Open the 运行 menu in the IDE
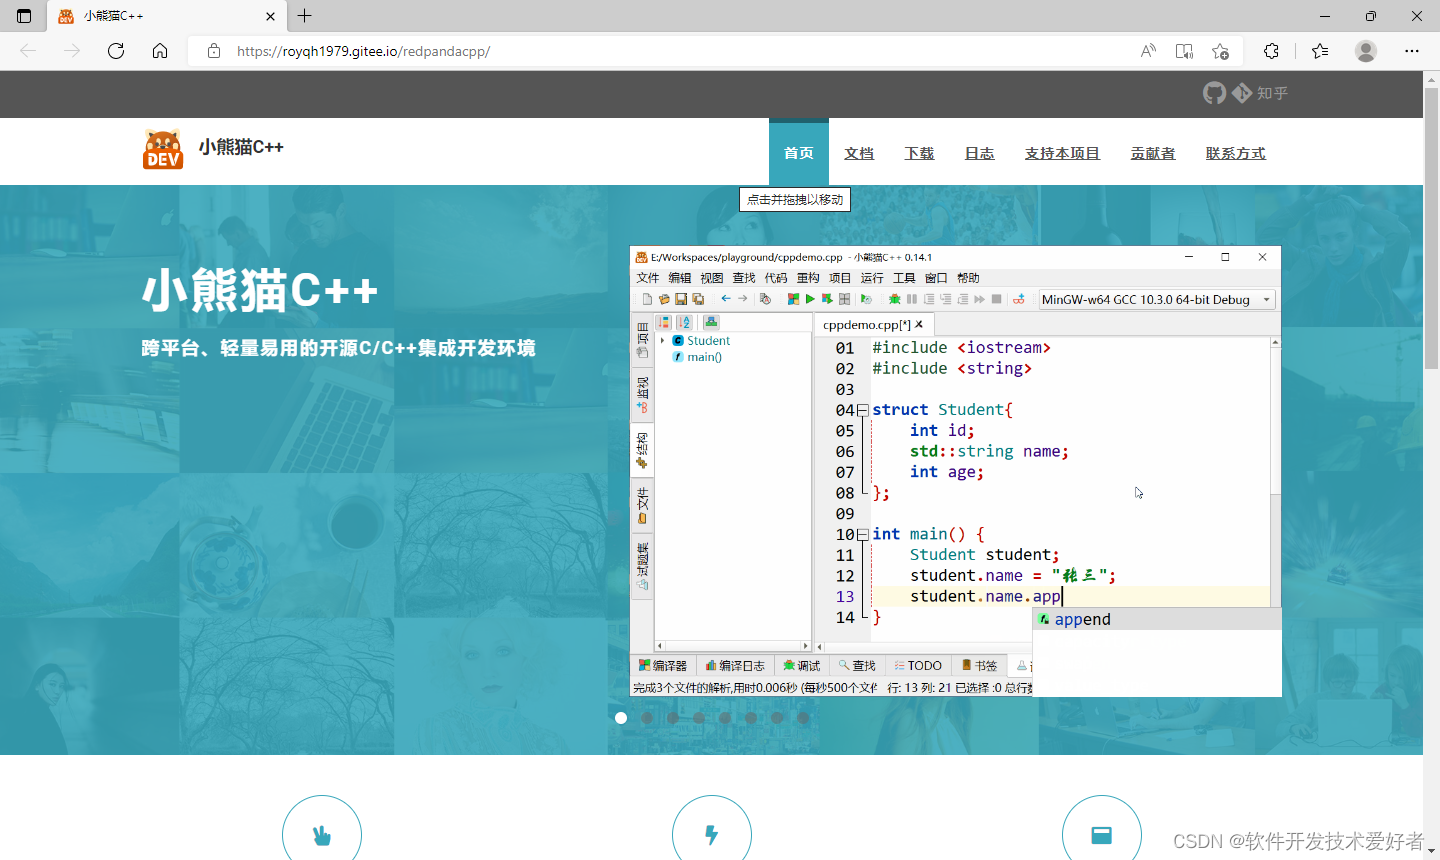1440x860 pixels. tap(872, 278)
